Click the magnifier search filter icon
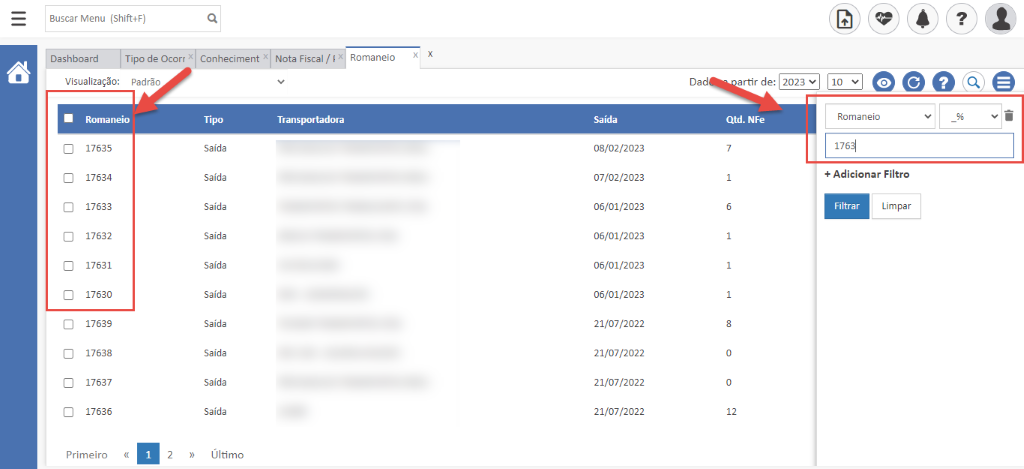 point(971,82)
